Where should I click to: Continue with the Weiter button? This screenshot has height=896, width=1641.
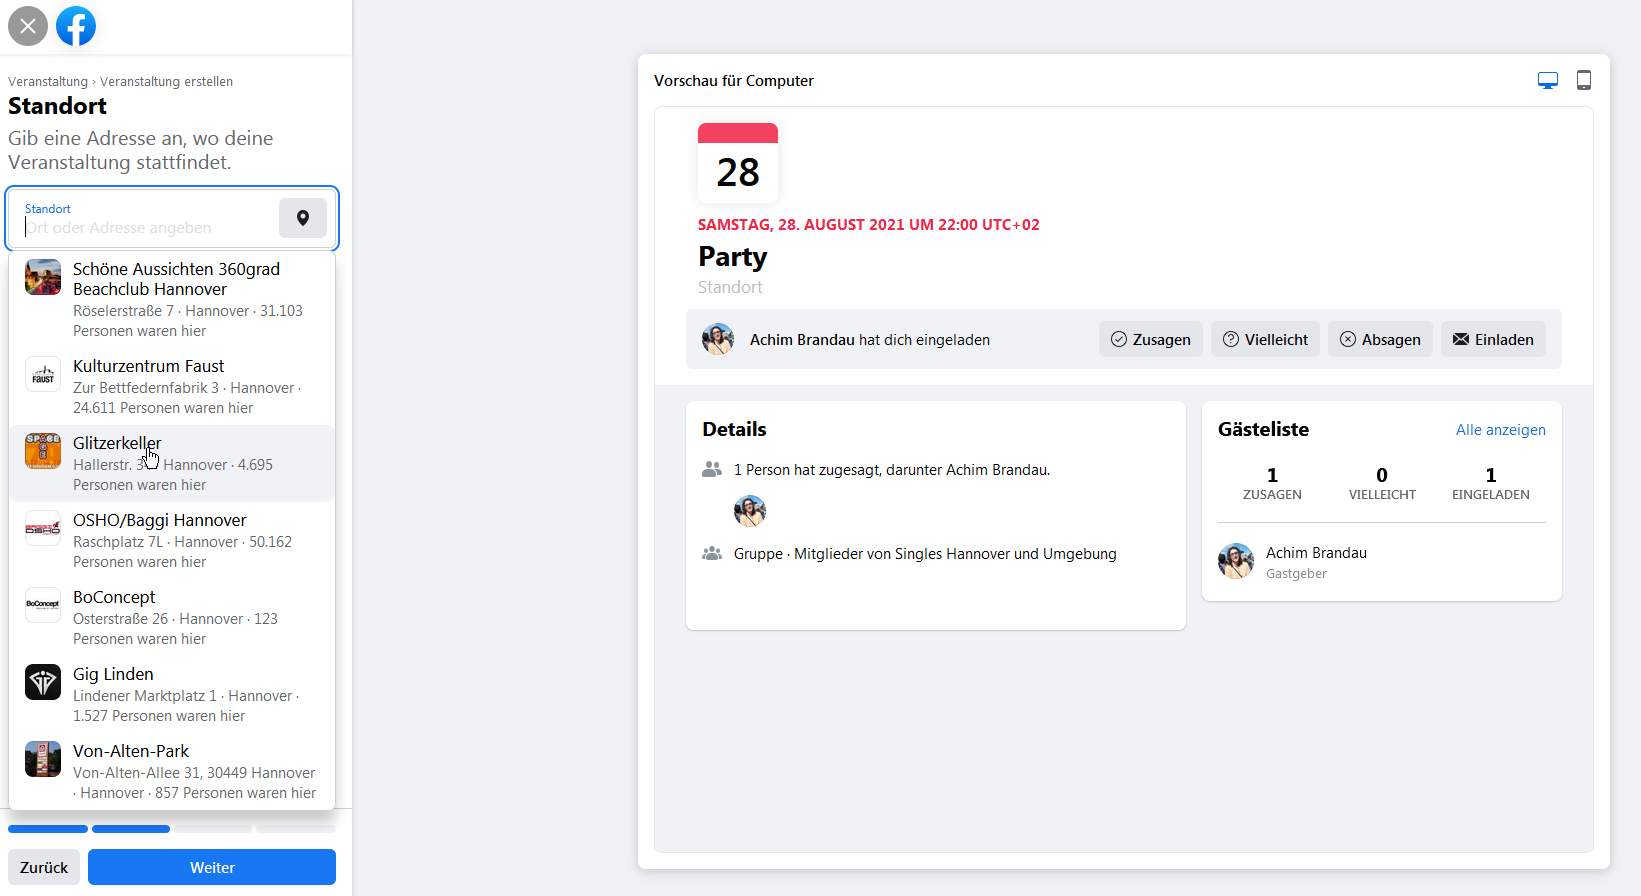[212, 867]
